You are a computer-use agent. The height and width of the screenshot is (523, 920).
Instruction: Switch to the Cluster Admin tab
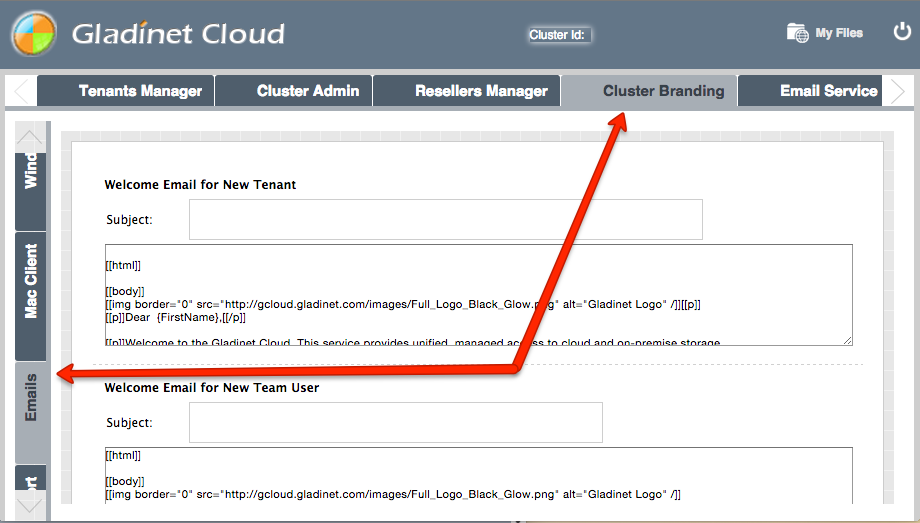coord(293,91)
